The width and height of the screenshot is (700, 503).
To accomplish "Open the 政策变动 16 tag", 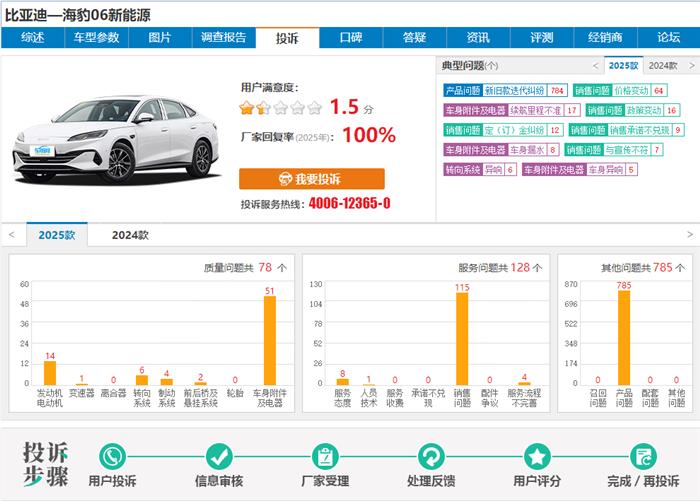I will click(633, 110).
